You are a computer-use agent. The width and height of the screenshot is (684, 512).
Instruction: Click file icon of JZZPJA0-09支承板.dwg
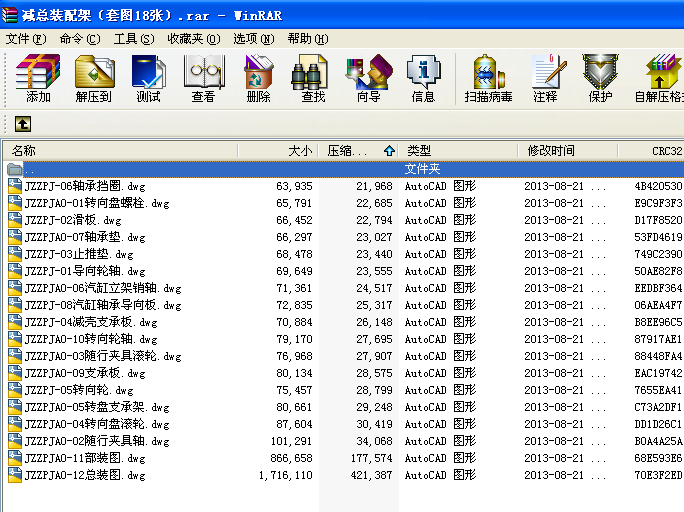tap(15, 373)
